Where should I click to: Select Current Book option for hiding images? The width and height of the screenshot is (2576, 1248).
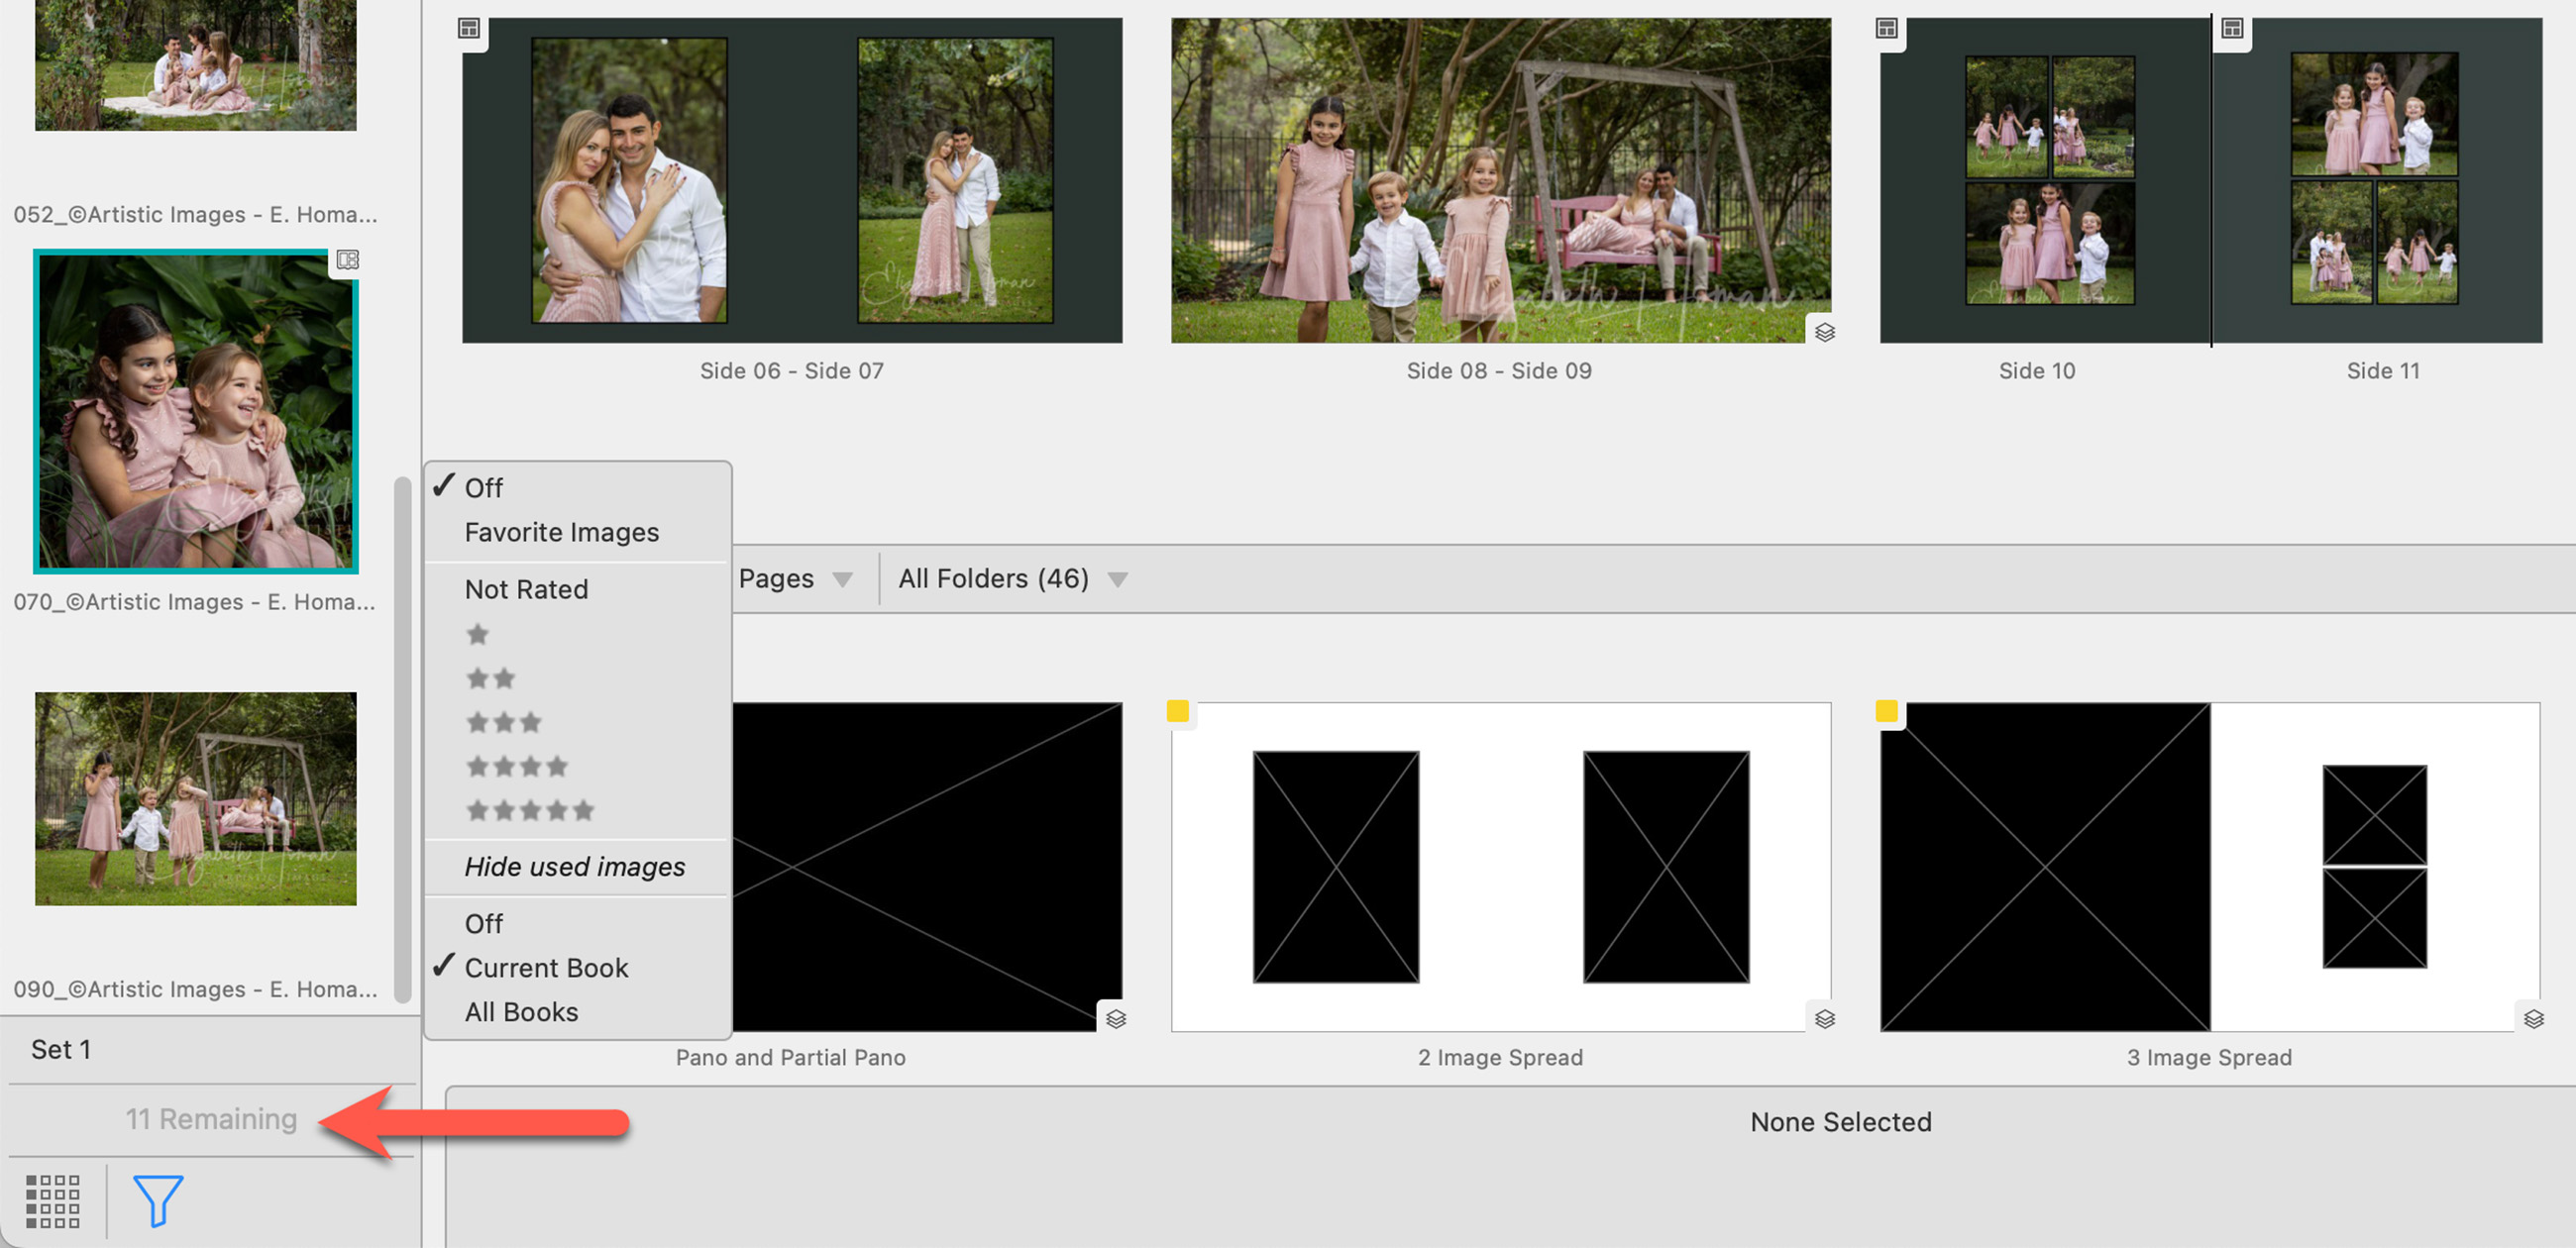(546, 968)
